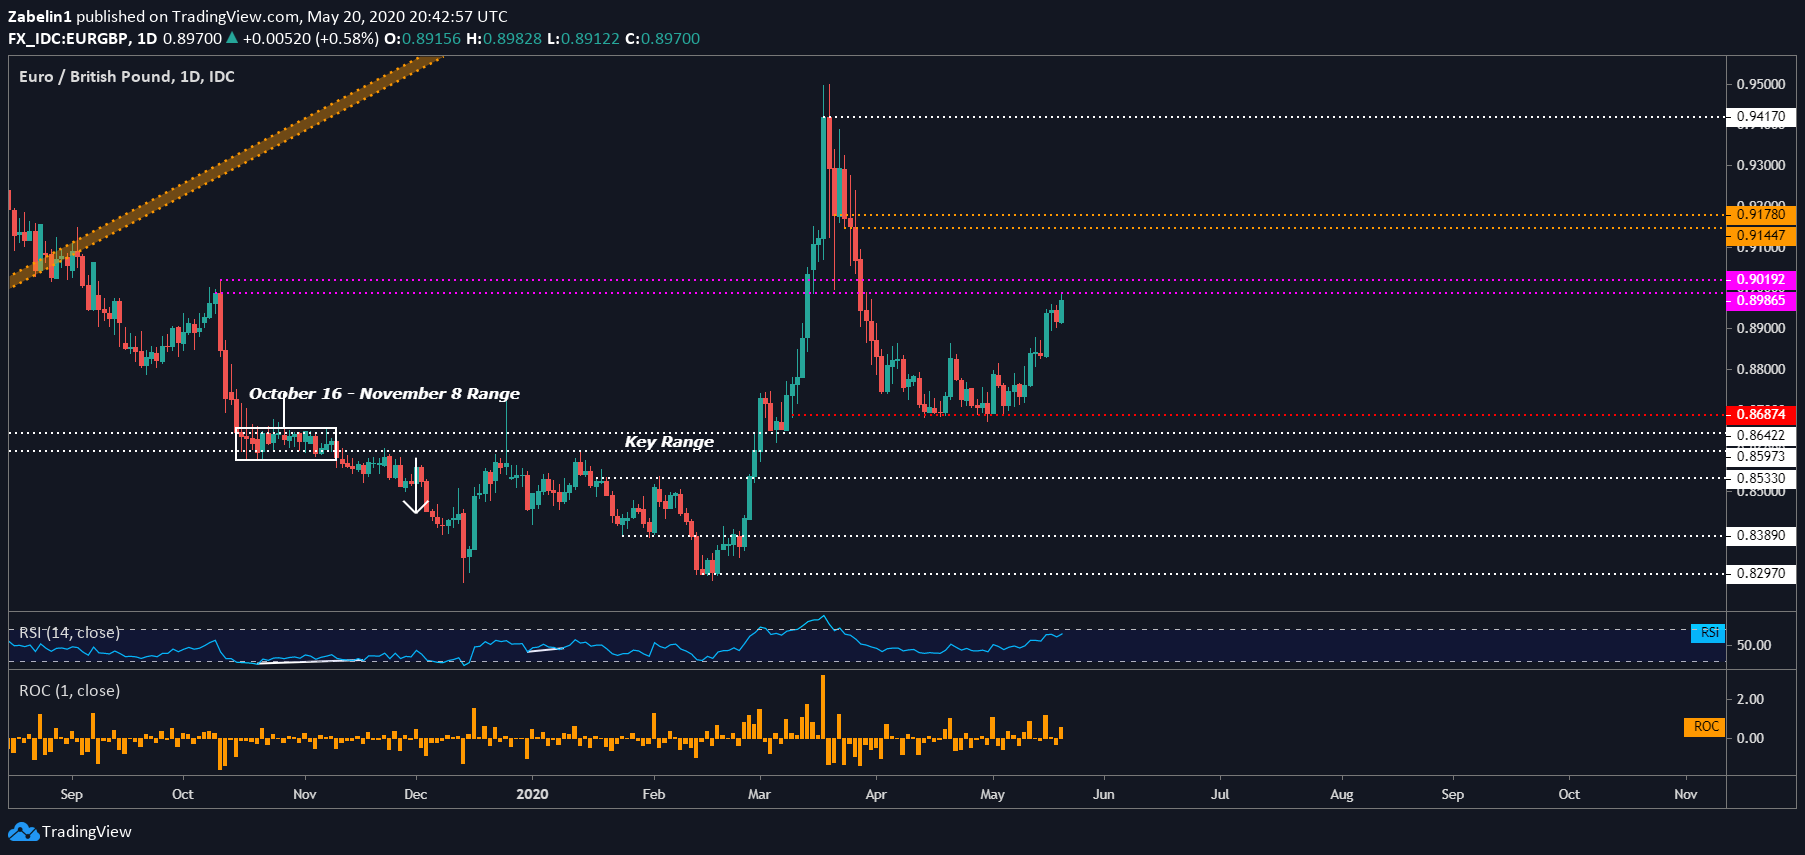Select the RSI (14, close) legend

[69, 633]
